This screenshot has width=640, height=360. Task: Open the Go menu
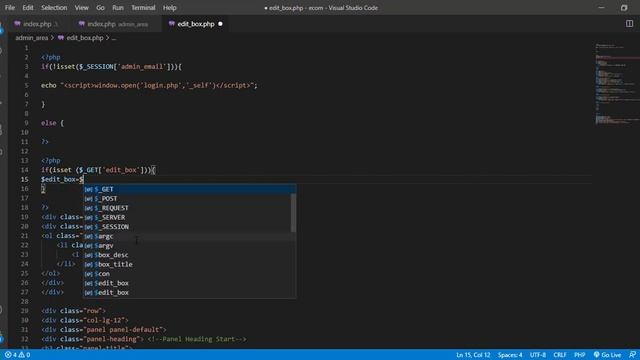point(100,8)
